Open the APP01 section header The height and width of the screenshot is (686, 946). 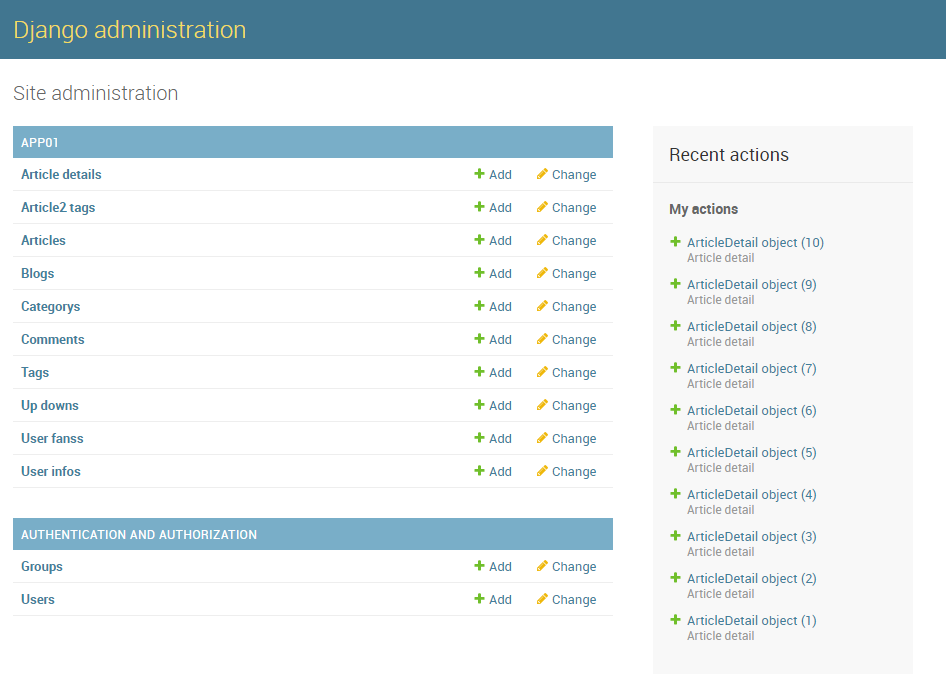click(x=40, y=142)
